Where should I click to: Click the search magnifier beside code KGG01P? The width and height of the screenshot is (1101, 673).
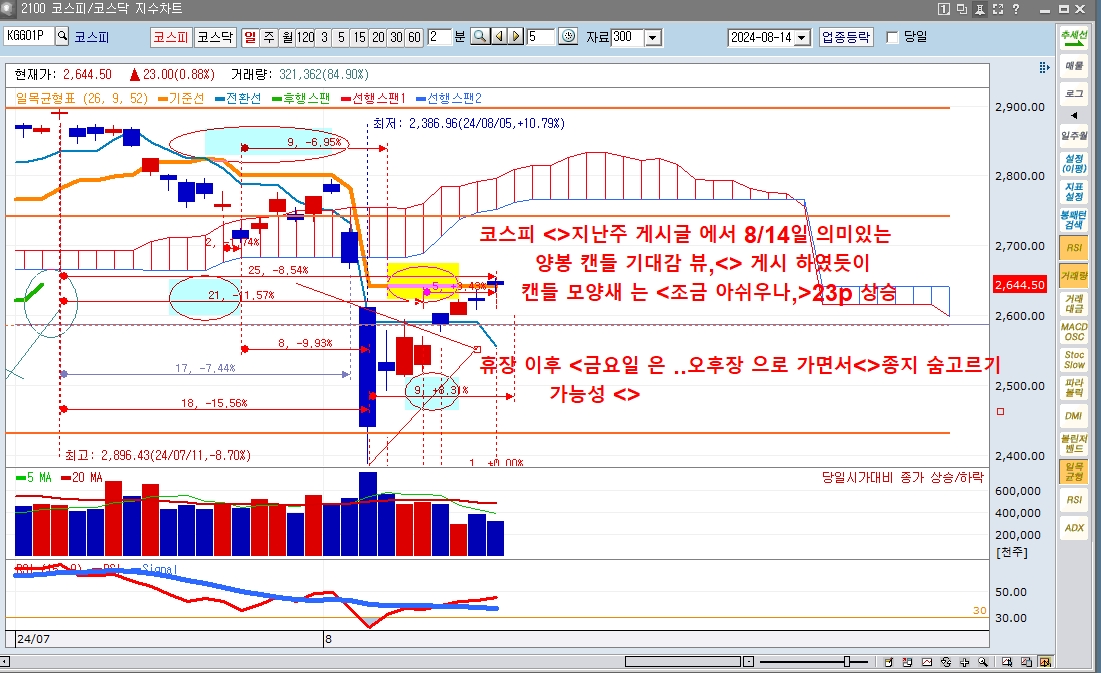[62, 37]
